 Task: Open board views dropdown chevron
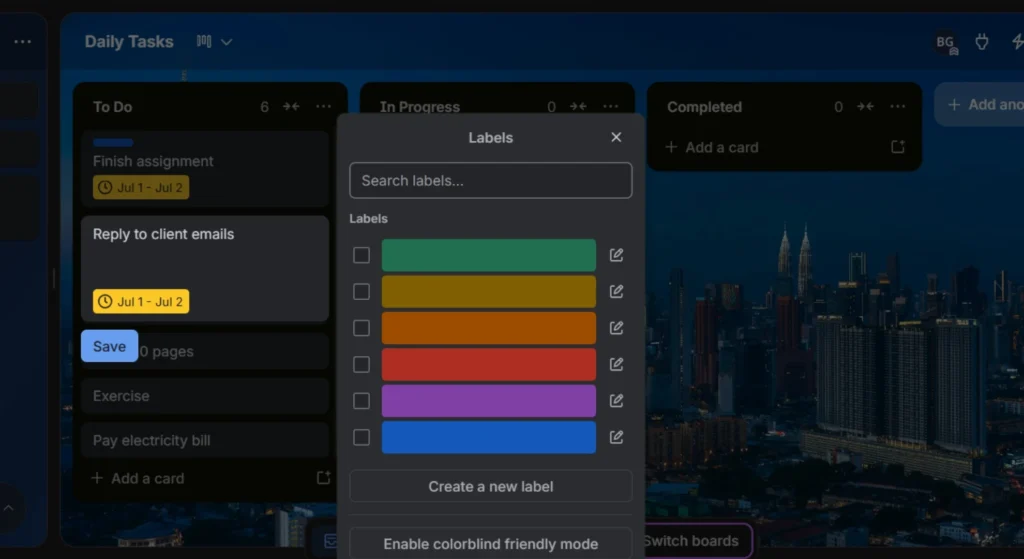click(x=227, y=42)
